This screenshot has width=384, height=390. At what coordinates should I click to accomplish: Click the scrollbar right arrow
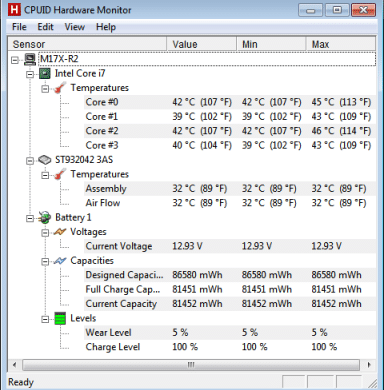coord(369,365)
